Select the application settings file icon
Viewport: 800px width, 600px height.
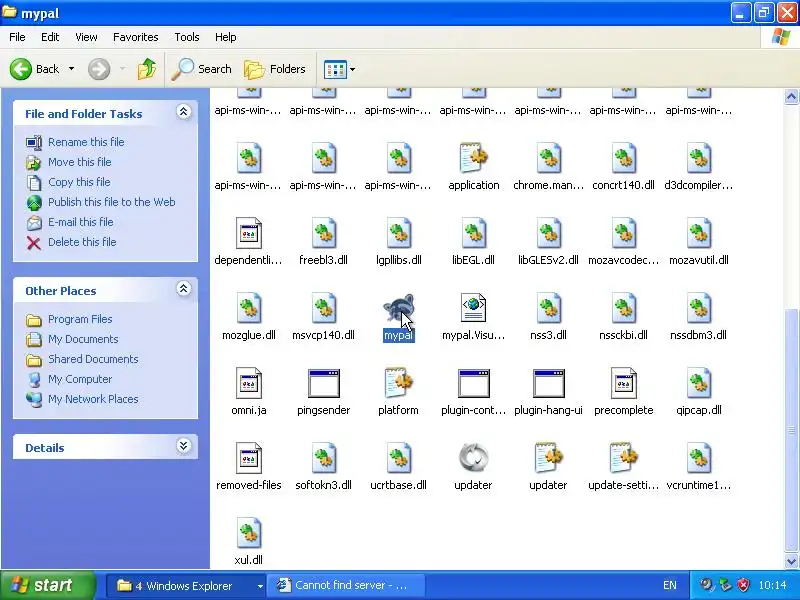pos(473,158)
